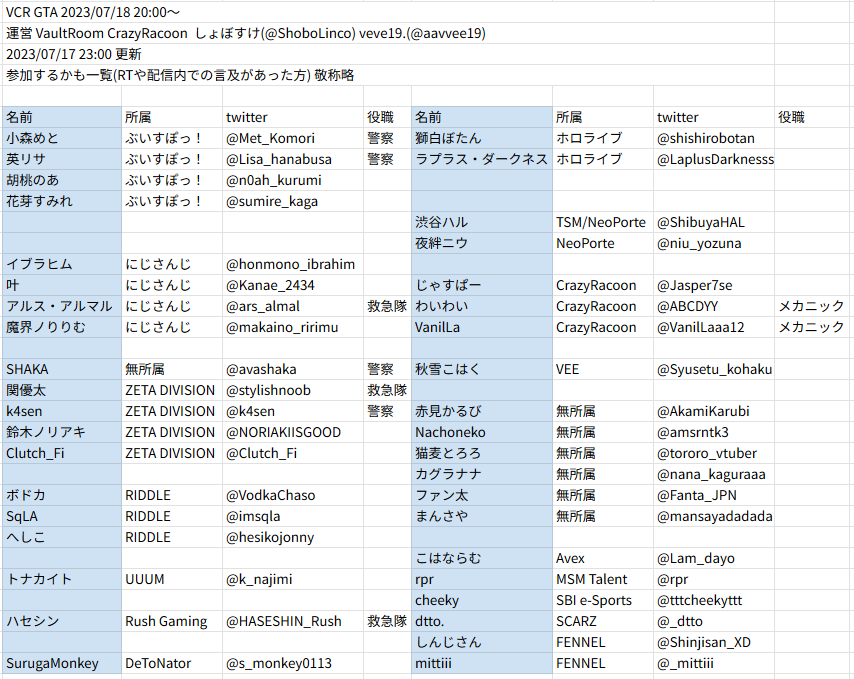Click the cell @Fanta_JPN
Screen dimensions: 854x679
(x=714, y=495)
